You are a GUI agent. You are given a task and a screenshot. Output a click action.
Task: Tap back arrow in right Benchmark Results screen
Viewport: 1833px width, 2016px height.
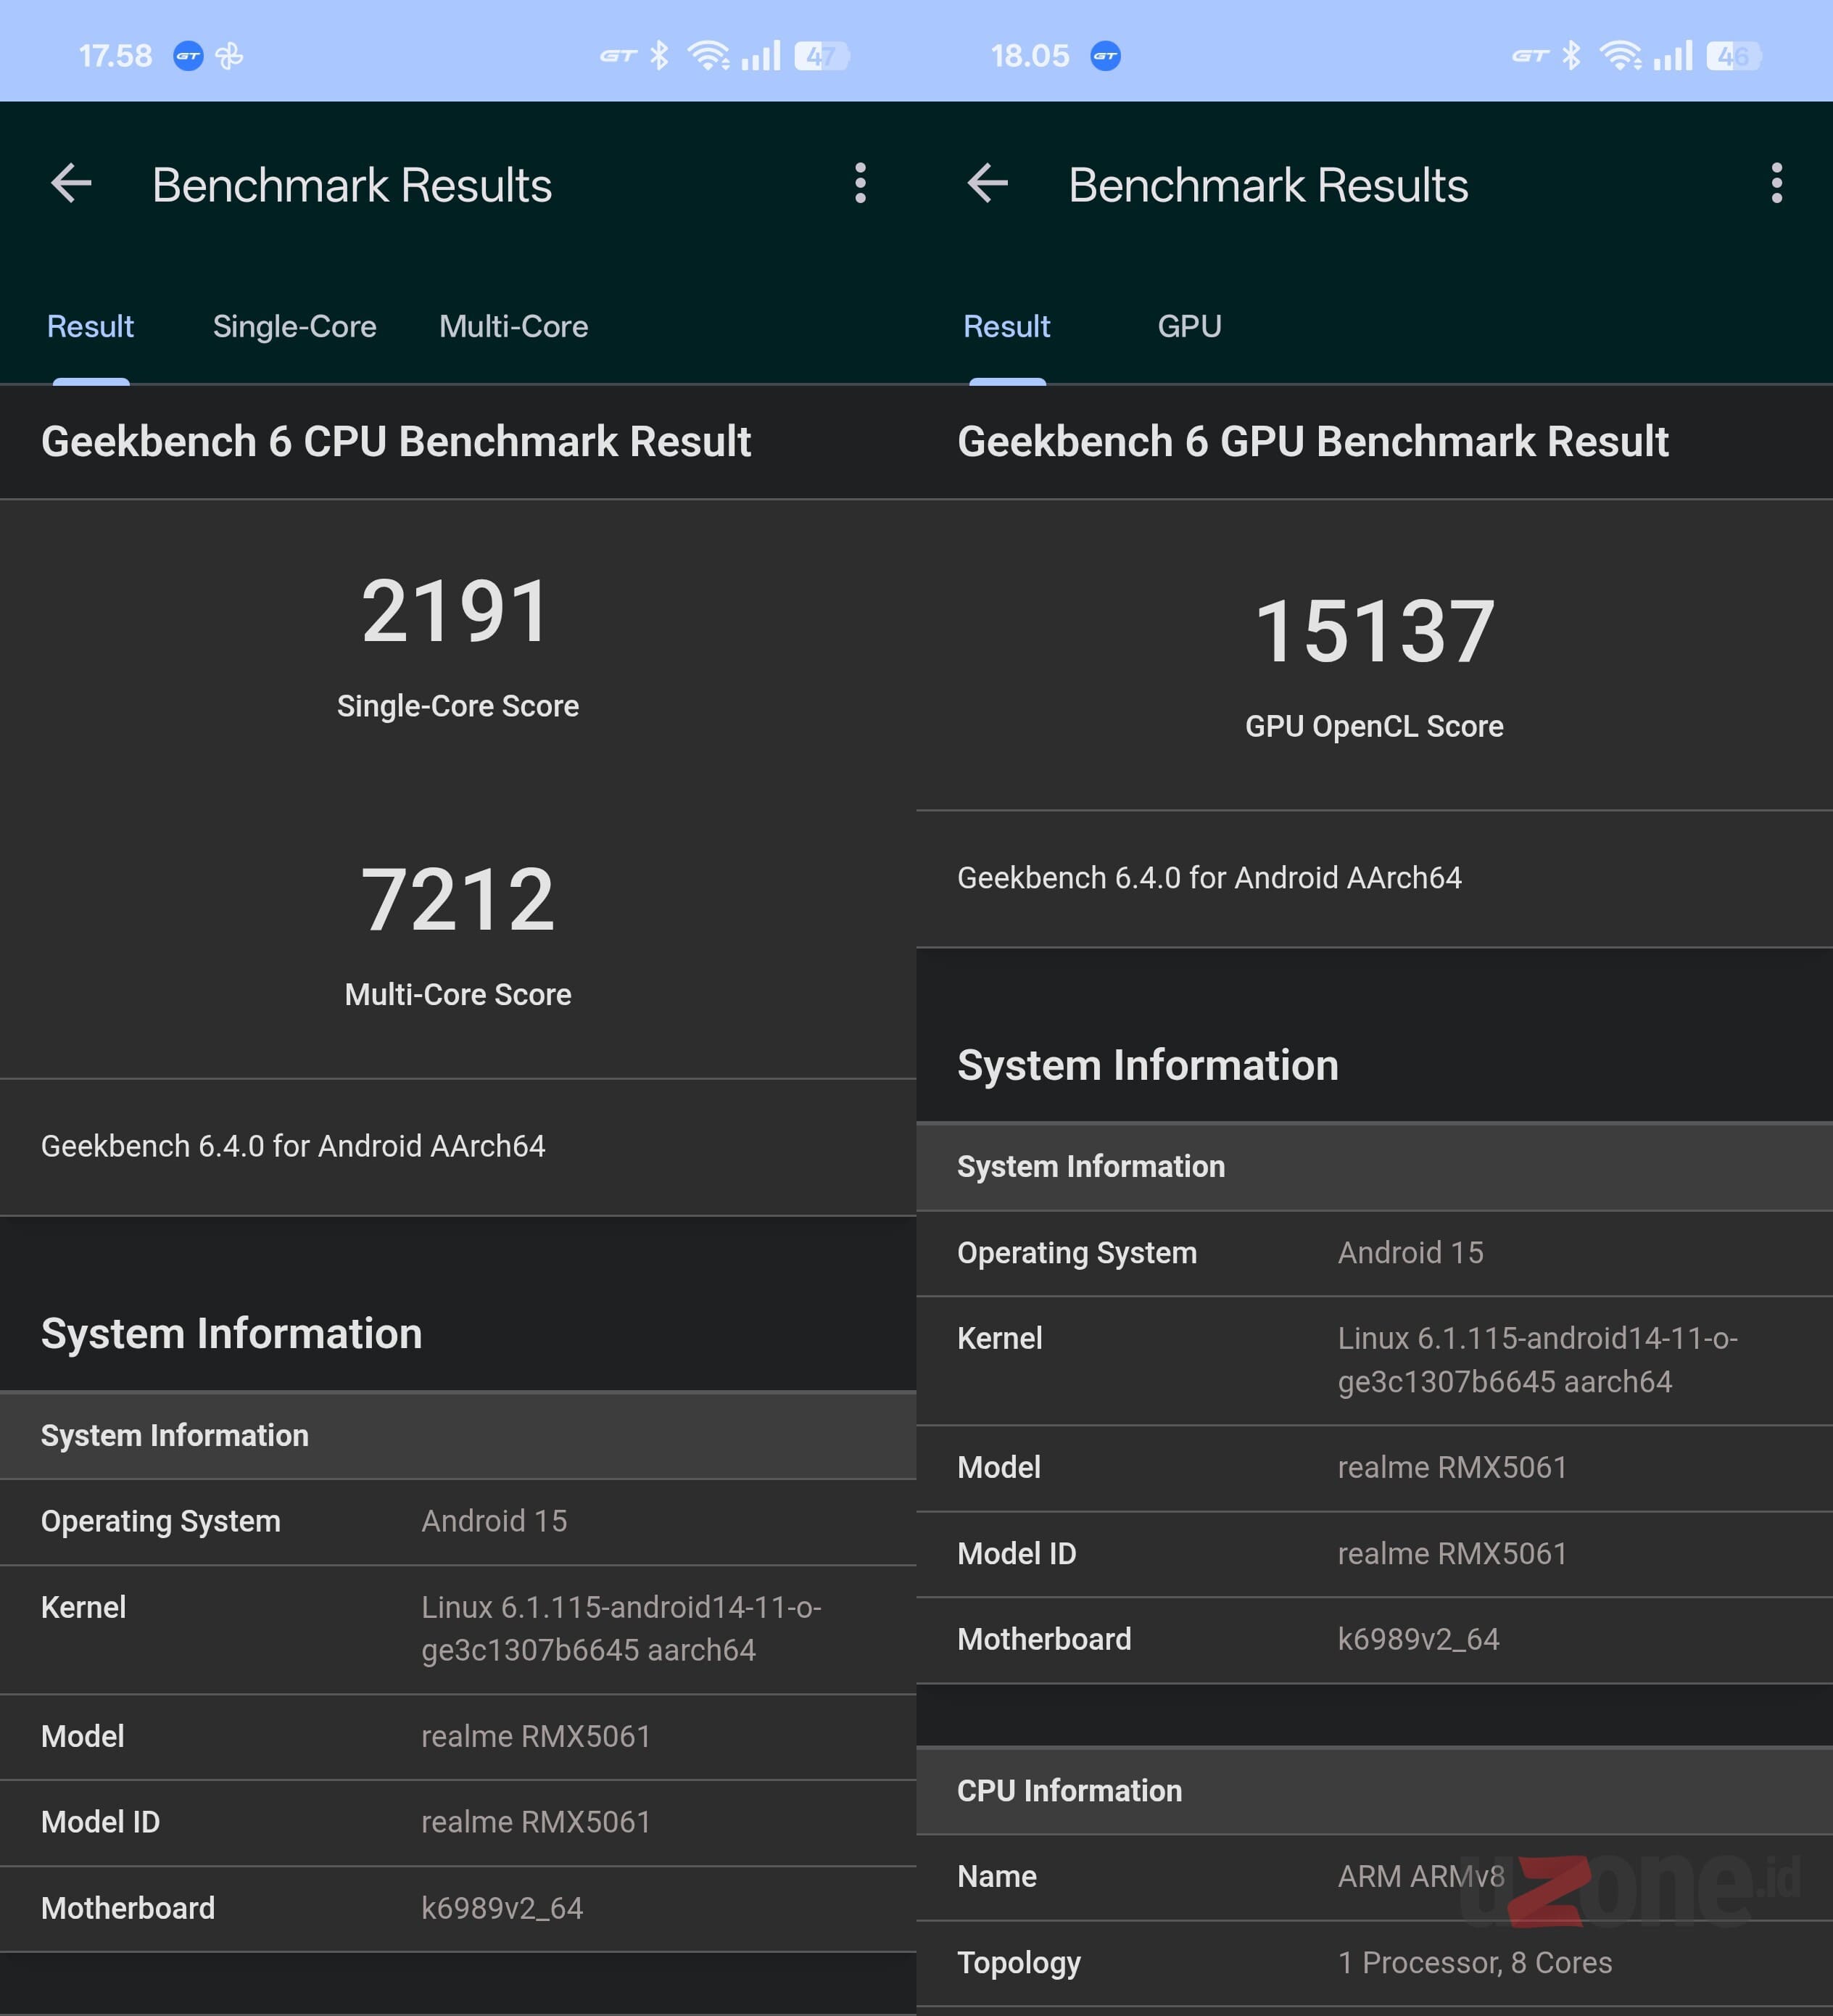[988, 184]
